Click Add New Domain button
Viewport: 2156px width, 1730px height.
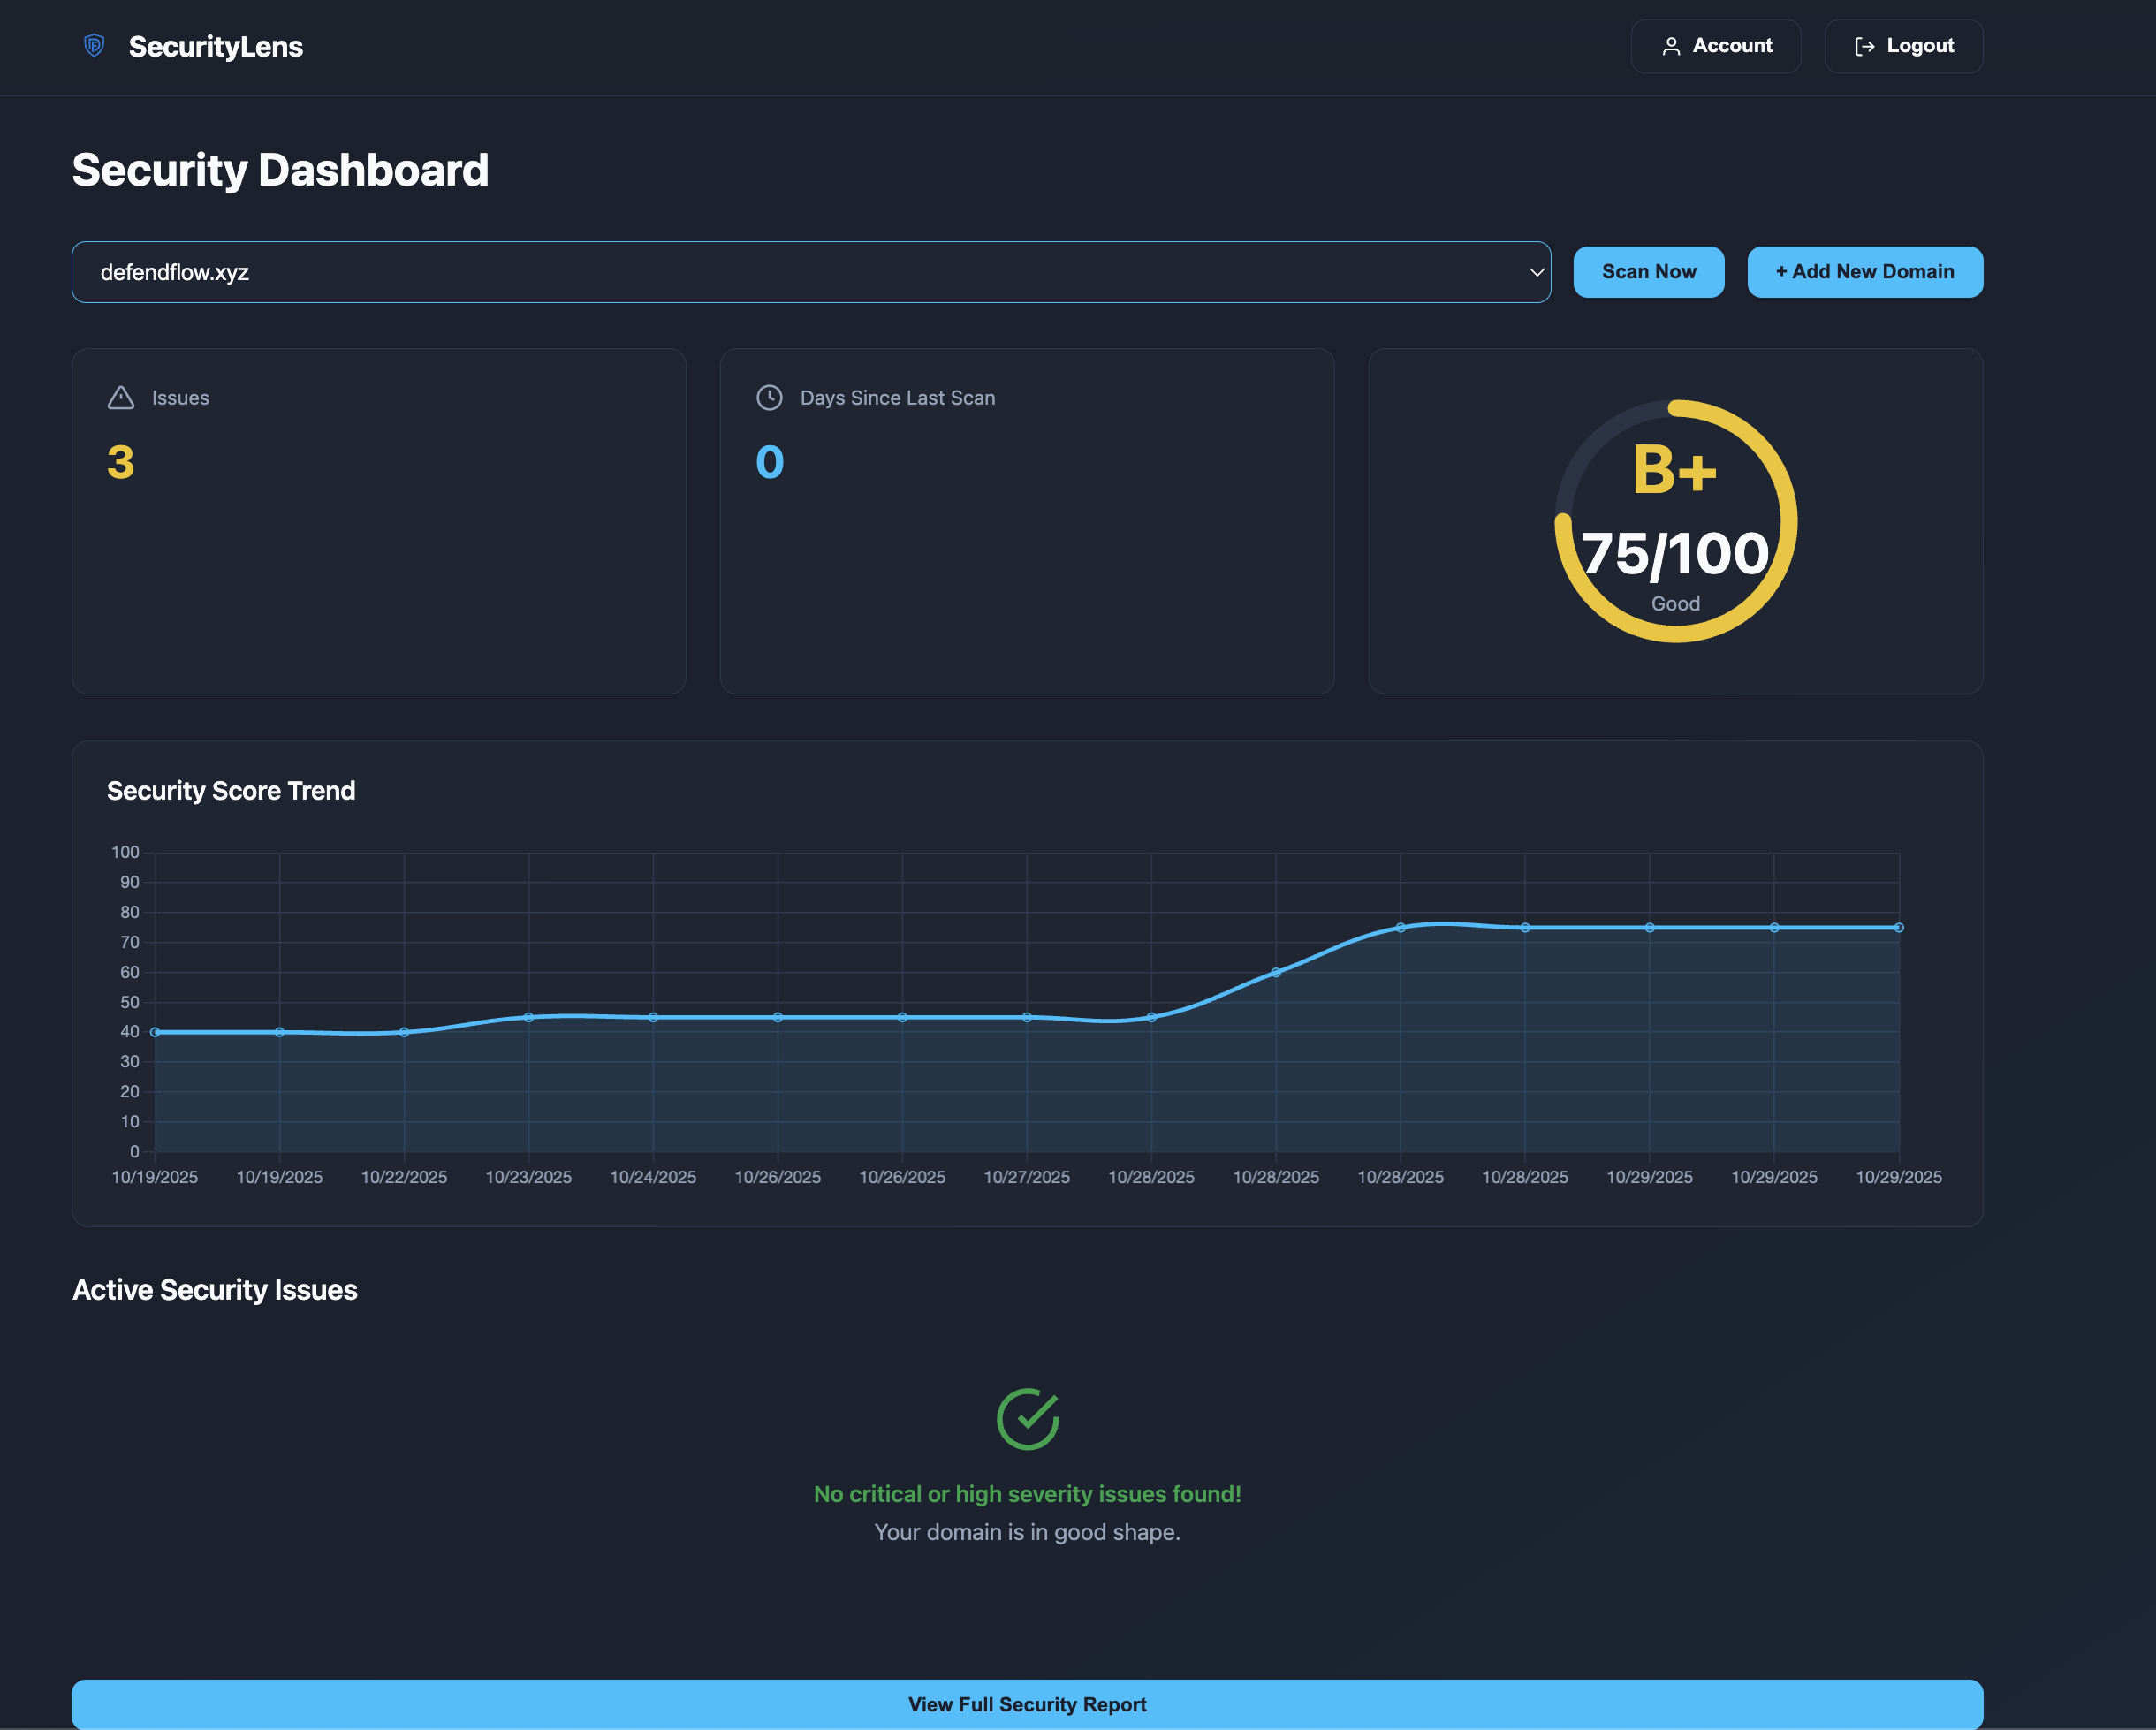1864,272
